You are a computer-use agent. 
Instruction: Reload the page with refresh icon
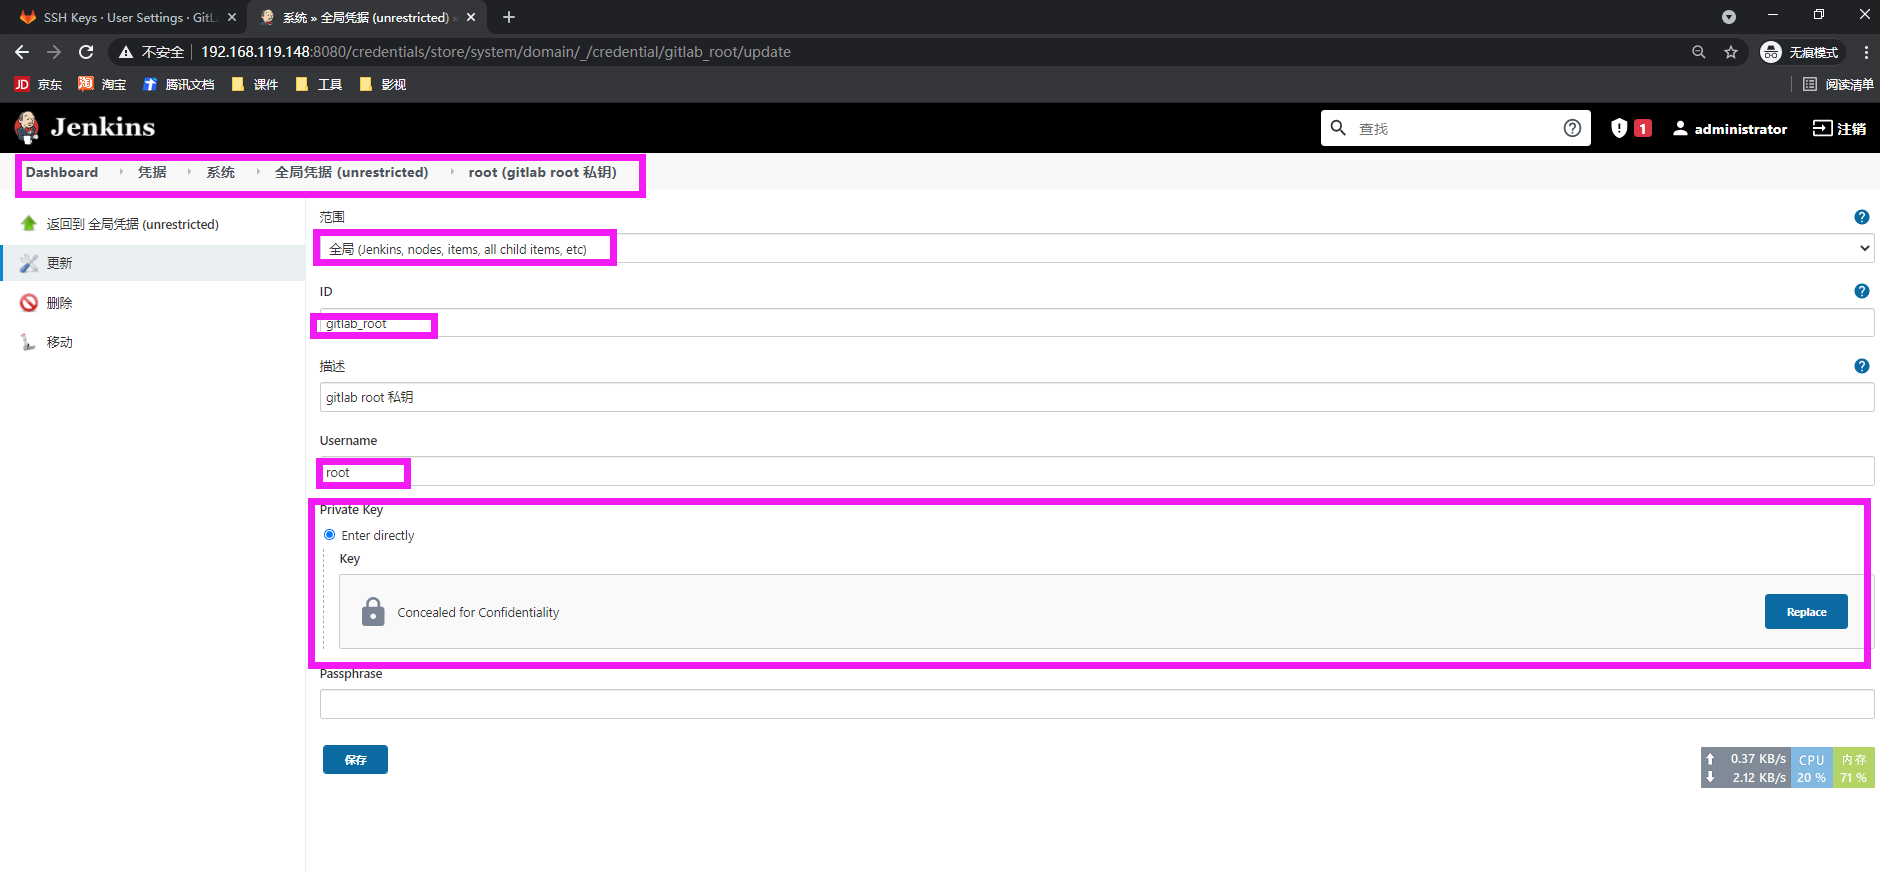click(86, 52)
